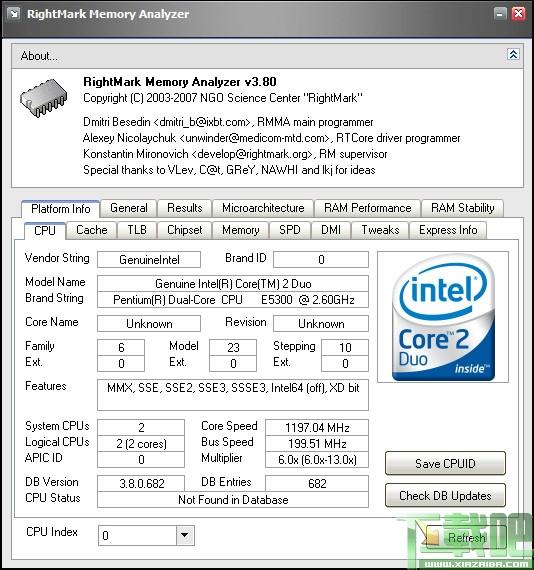The image size is (534, 570).
Task: Expand the CPU Index dropdown arrow
Action: [x=185, y=535]
